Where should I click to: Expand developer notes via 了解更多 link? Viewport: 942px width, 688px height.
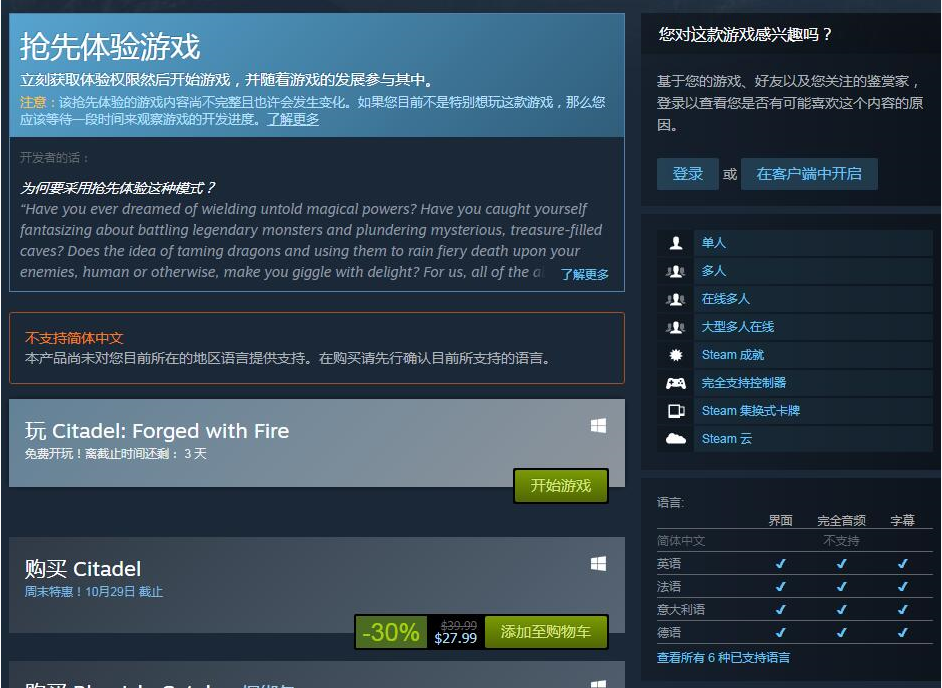point(584,275)
